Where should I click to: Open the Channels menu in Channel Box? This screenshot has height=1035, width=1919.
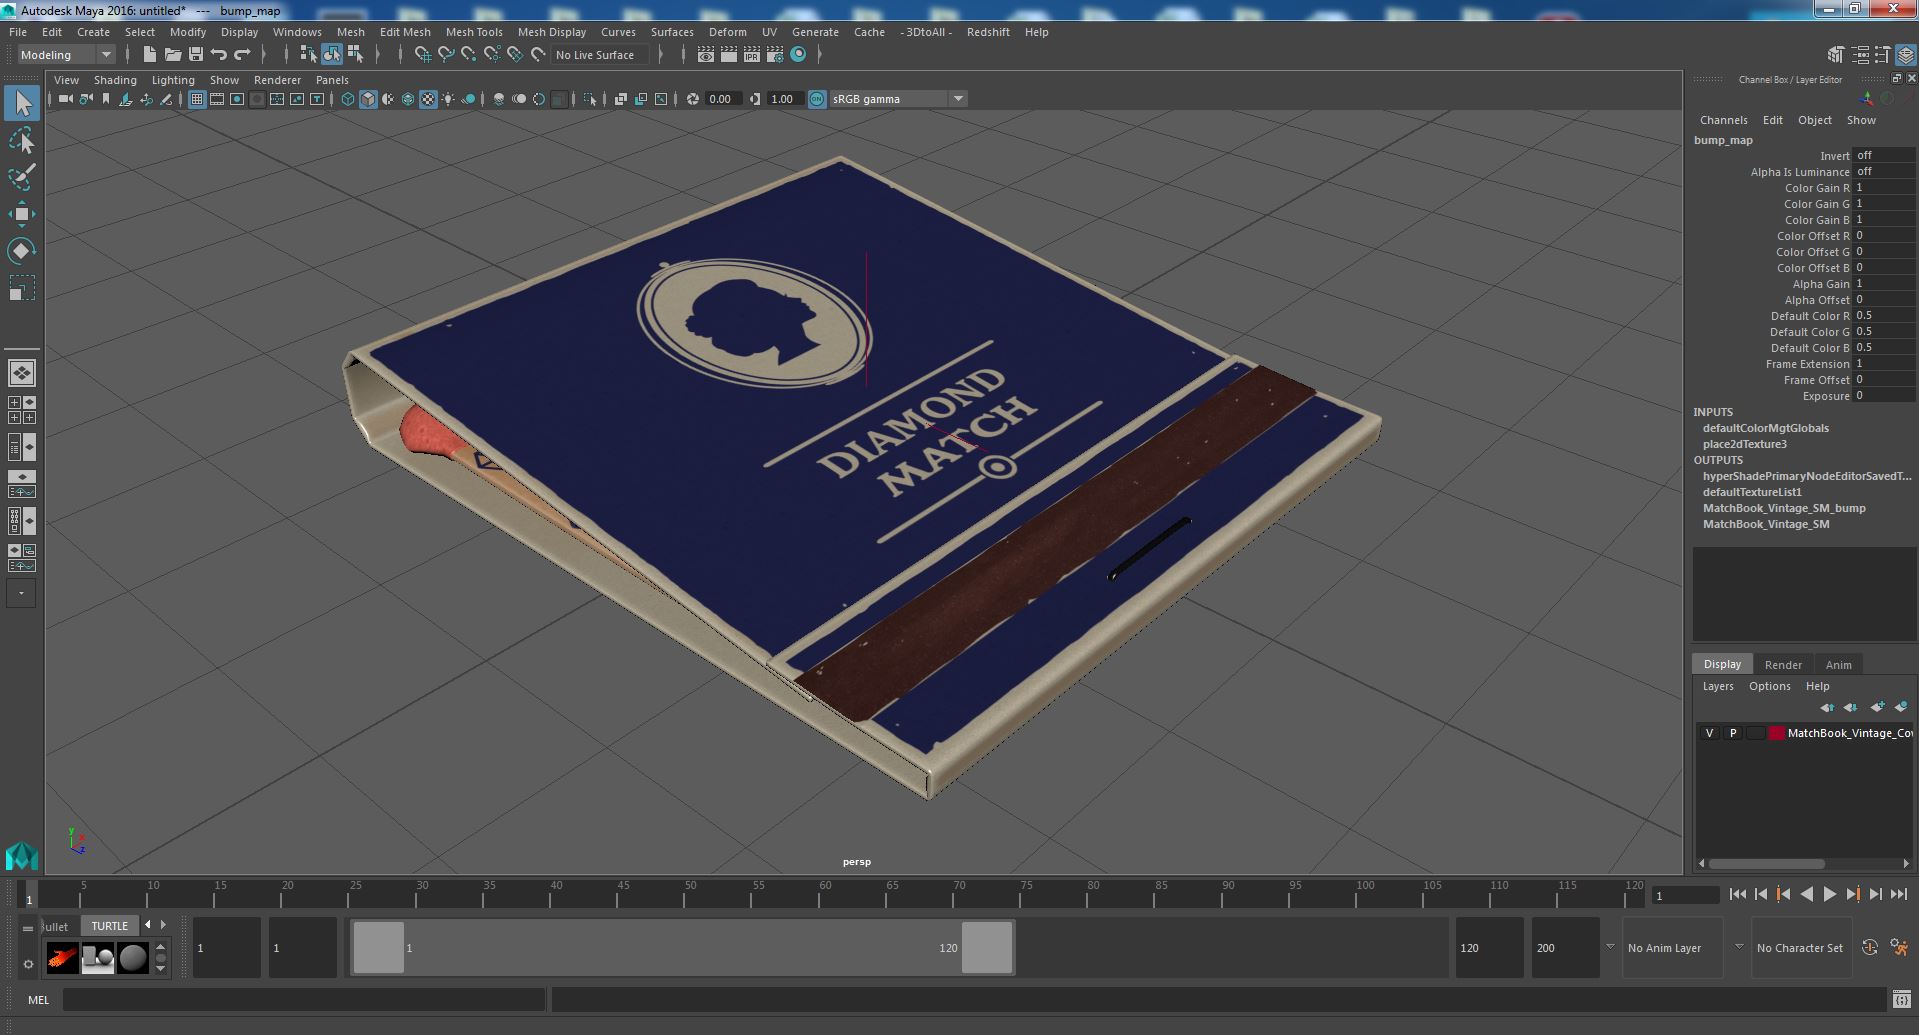(1723, 120)
